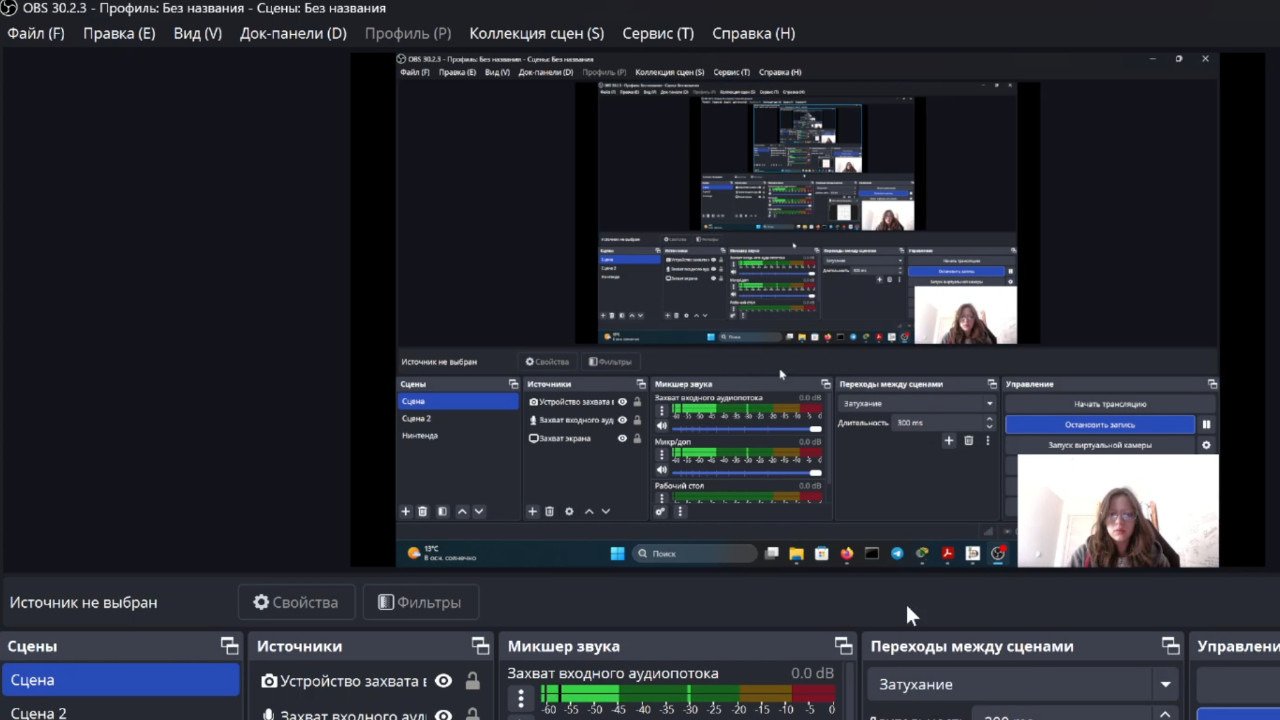This screenshot has height=720, width=1280.
Task: Open Telegram icon in preview taskbar
Action: pos(897,553)
